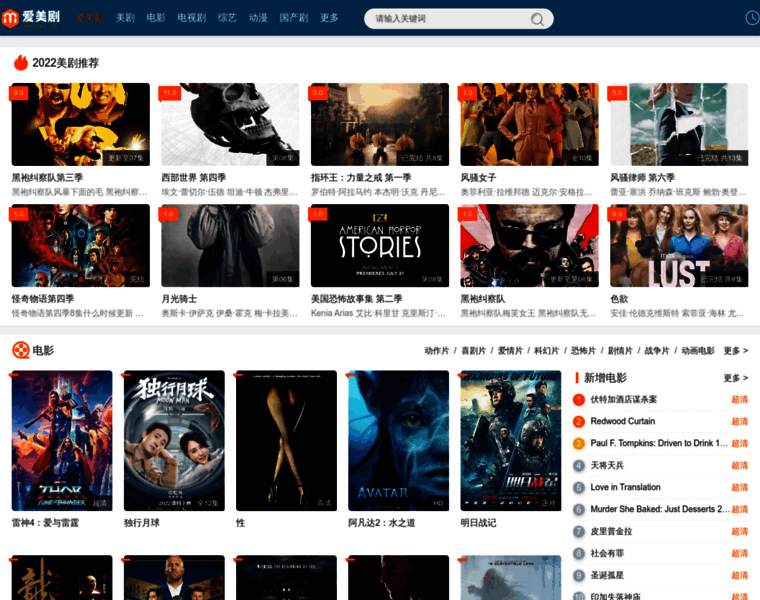Click the 9.0 rating badge on 黑袍纠察队第三季

18,93
